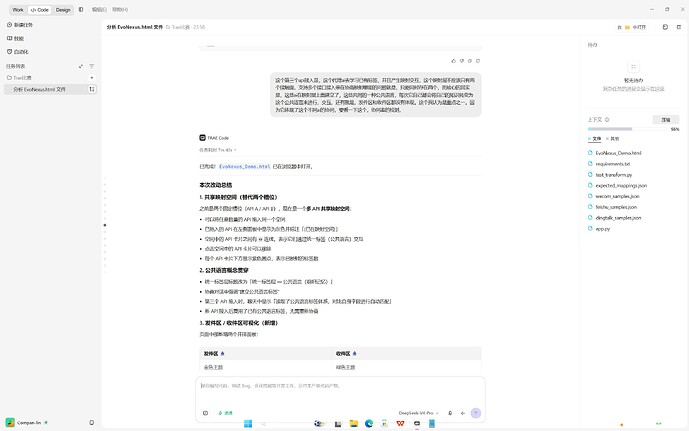Click the third feedback icon above user message

[470, 61]
